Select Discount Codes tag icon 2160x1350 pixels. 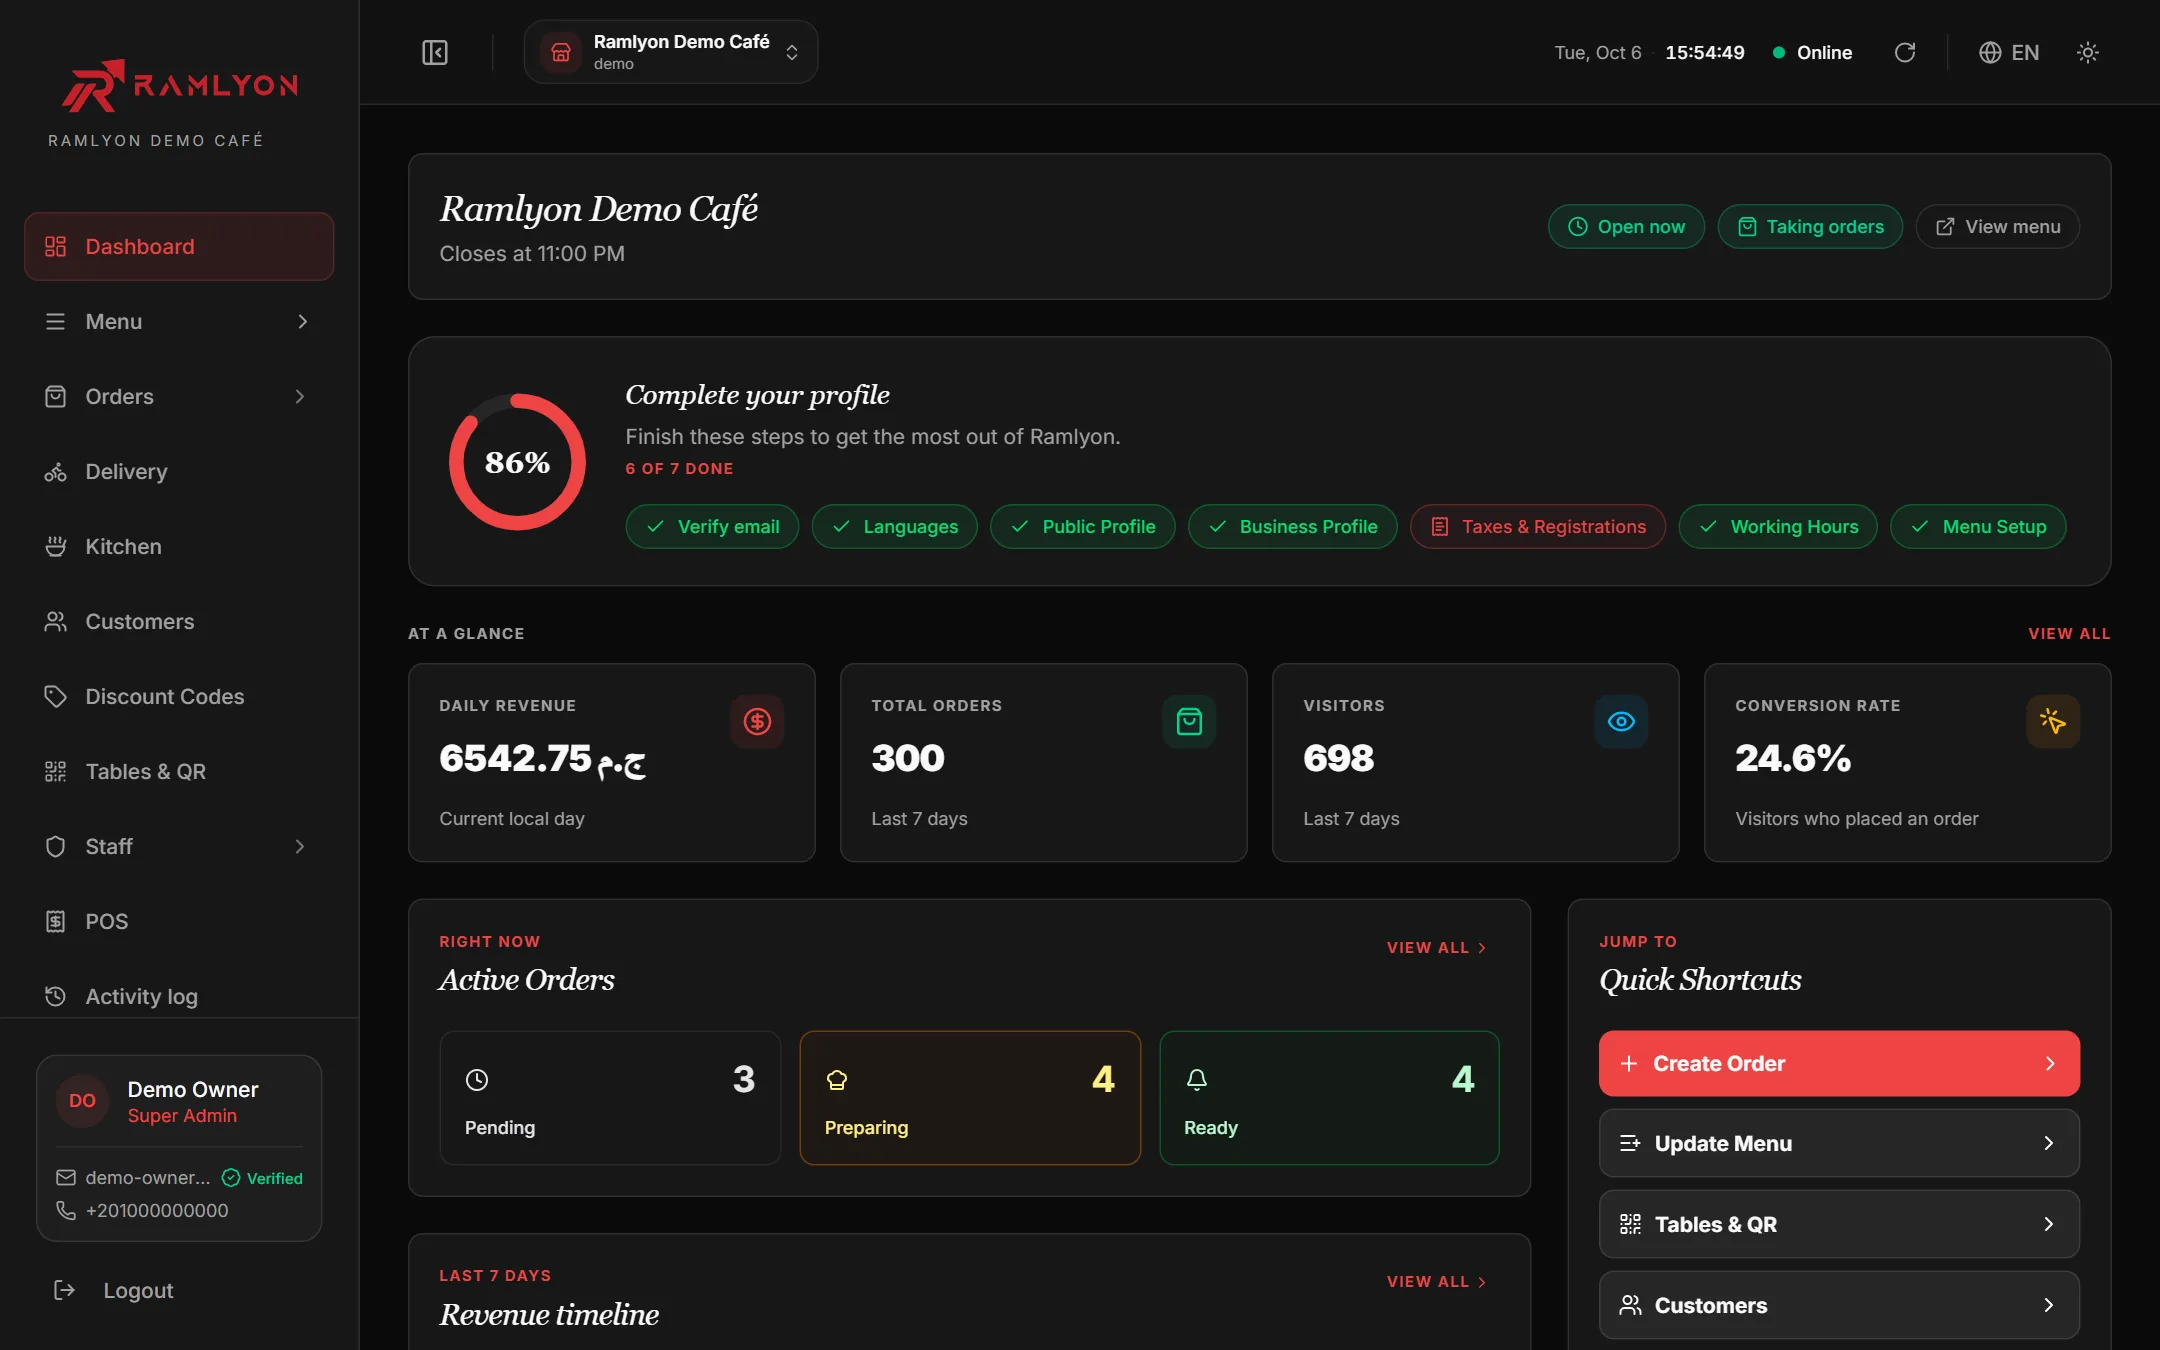coord(55,696)
